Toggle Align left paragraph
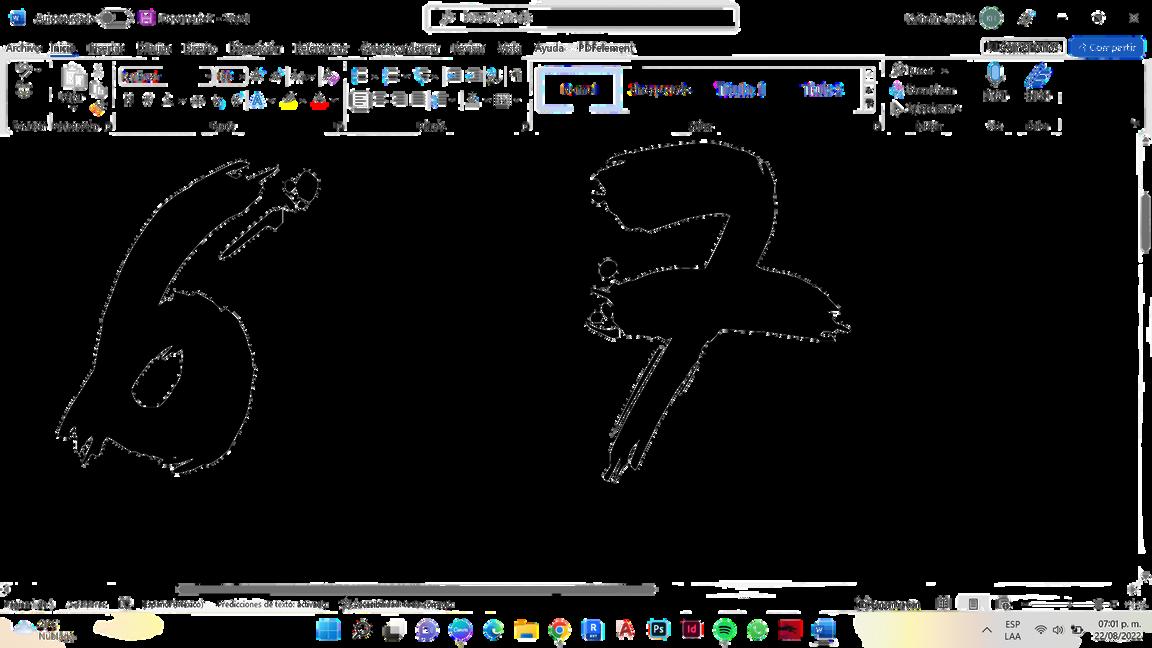Screen dimensions: 1152x648 (x=360, y=100)
